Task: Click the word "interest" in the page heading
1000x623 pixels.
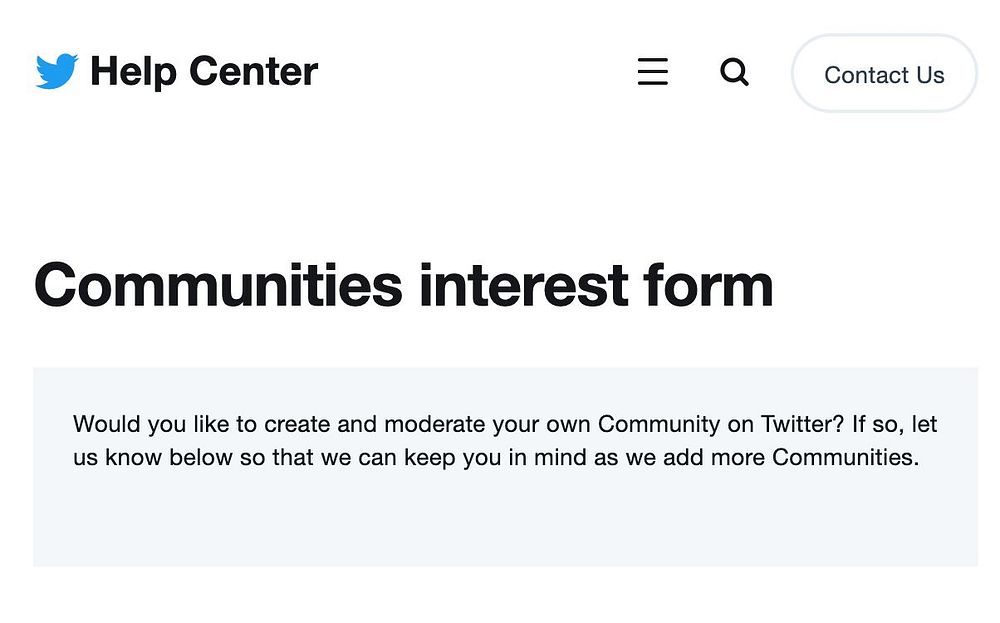Action: pos(523,284)
